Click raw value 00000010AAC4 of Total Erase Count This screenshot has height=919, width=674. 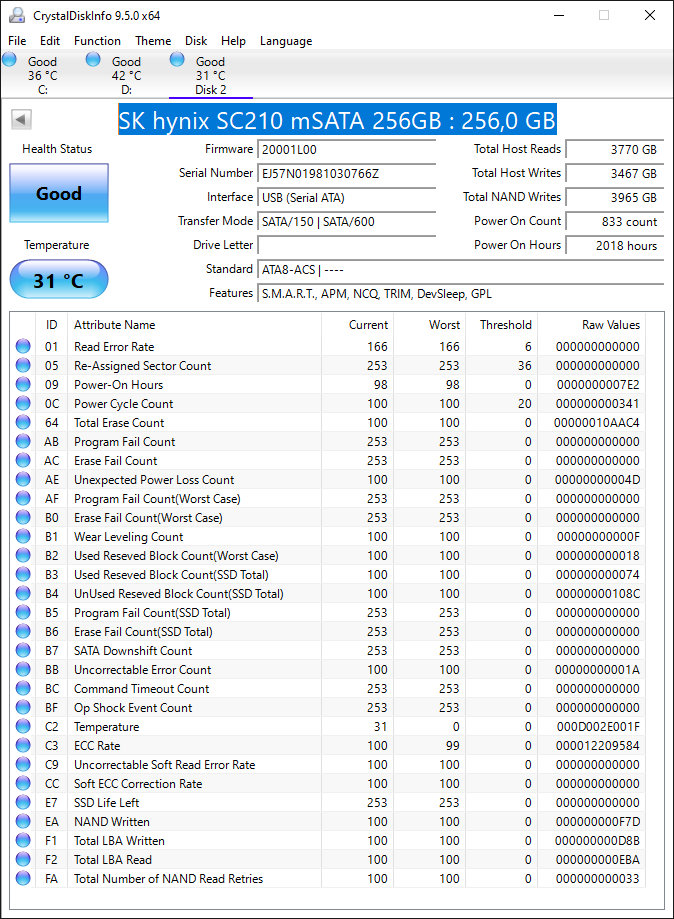[x=597, y=423]
